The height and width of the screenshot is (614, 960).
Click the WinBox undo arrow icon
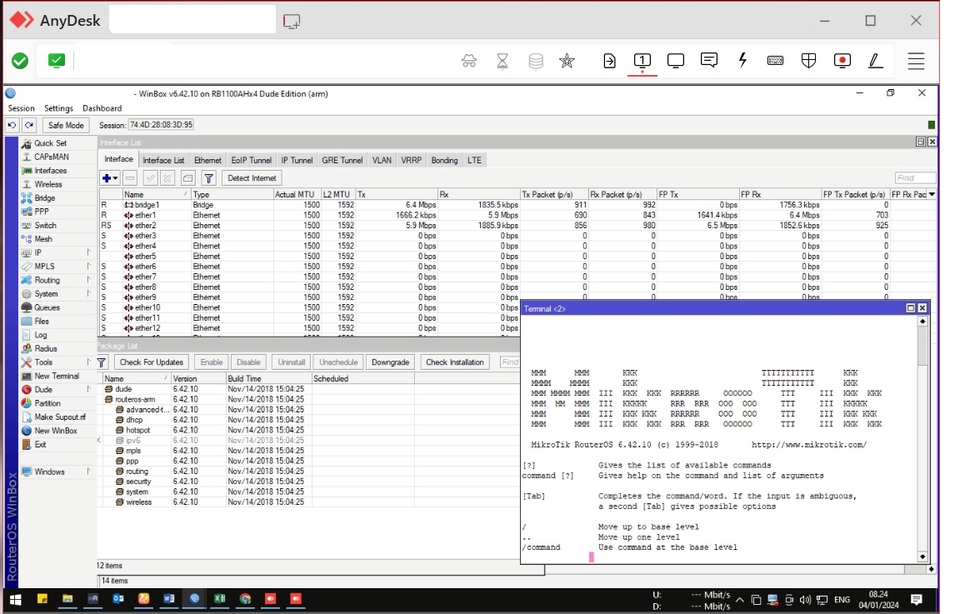[x=13, y=125]
